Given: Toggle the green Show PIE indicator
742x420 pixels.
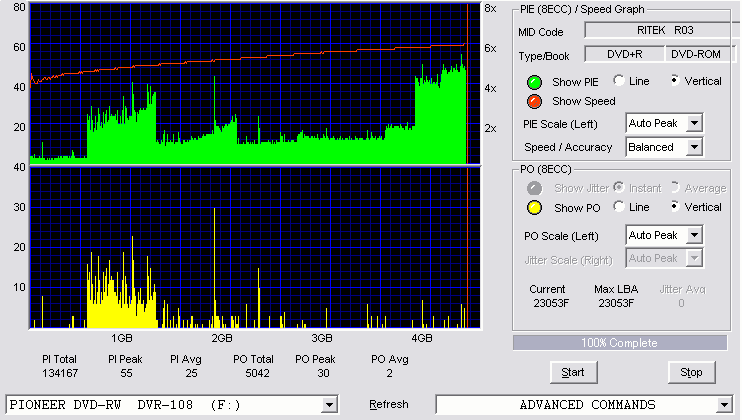Looking at the screenshot, I should point(534,82).
